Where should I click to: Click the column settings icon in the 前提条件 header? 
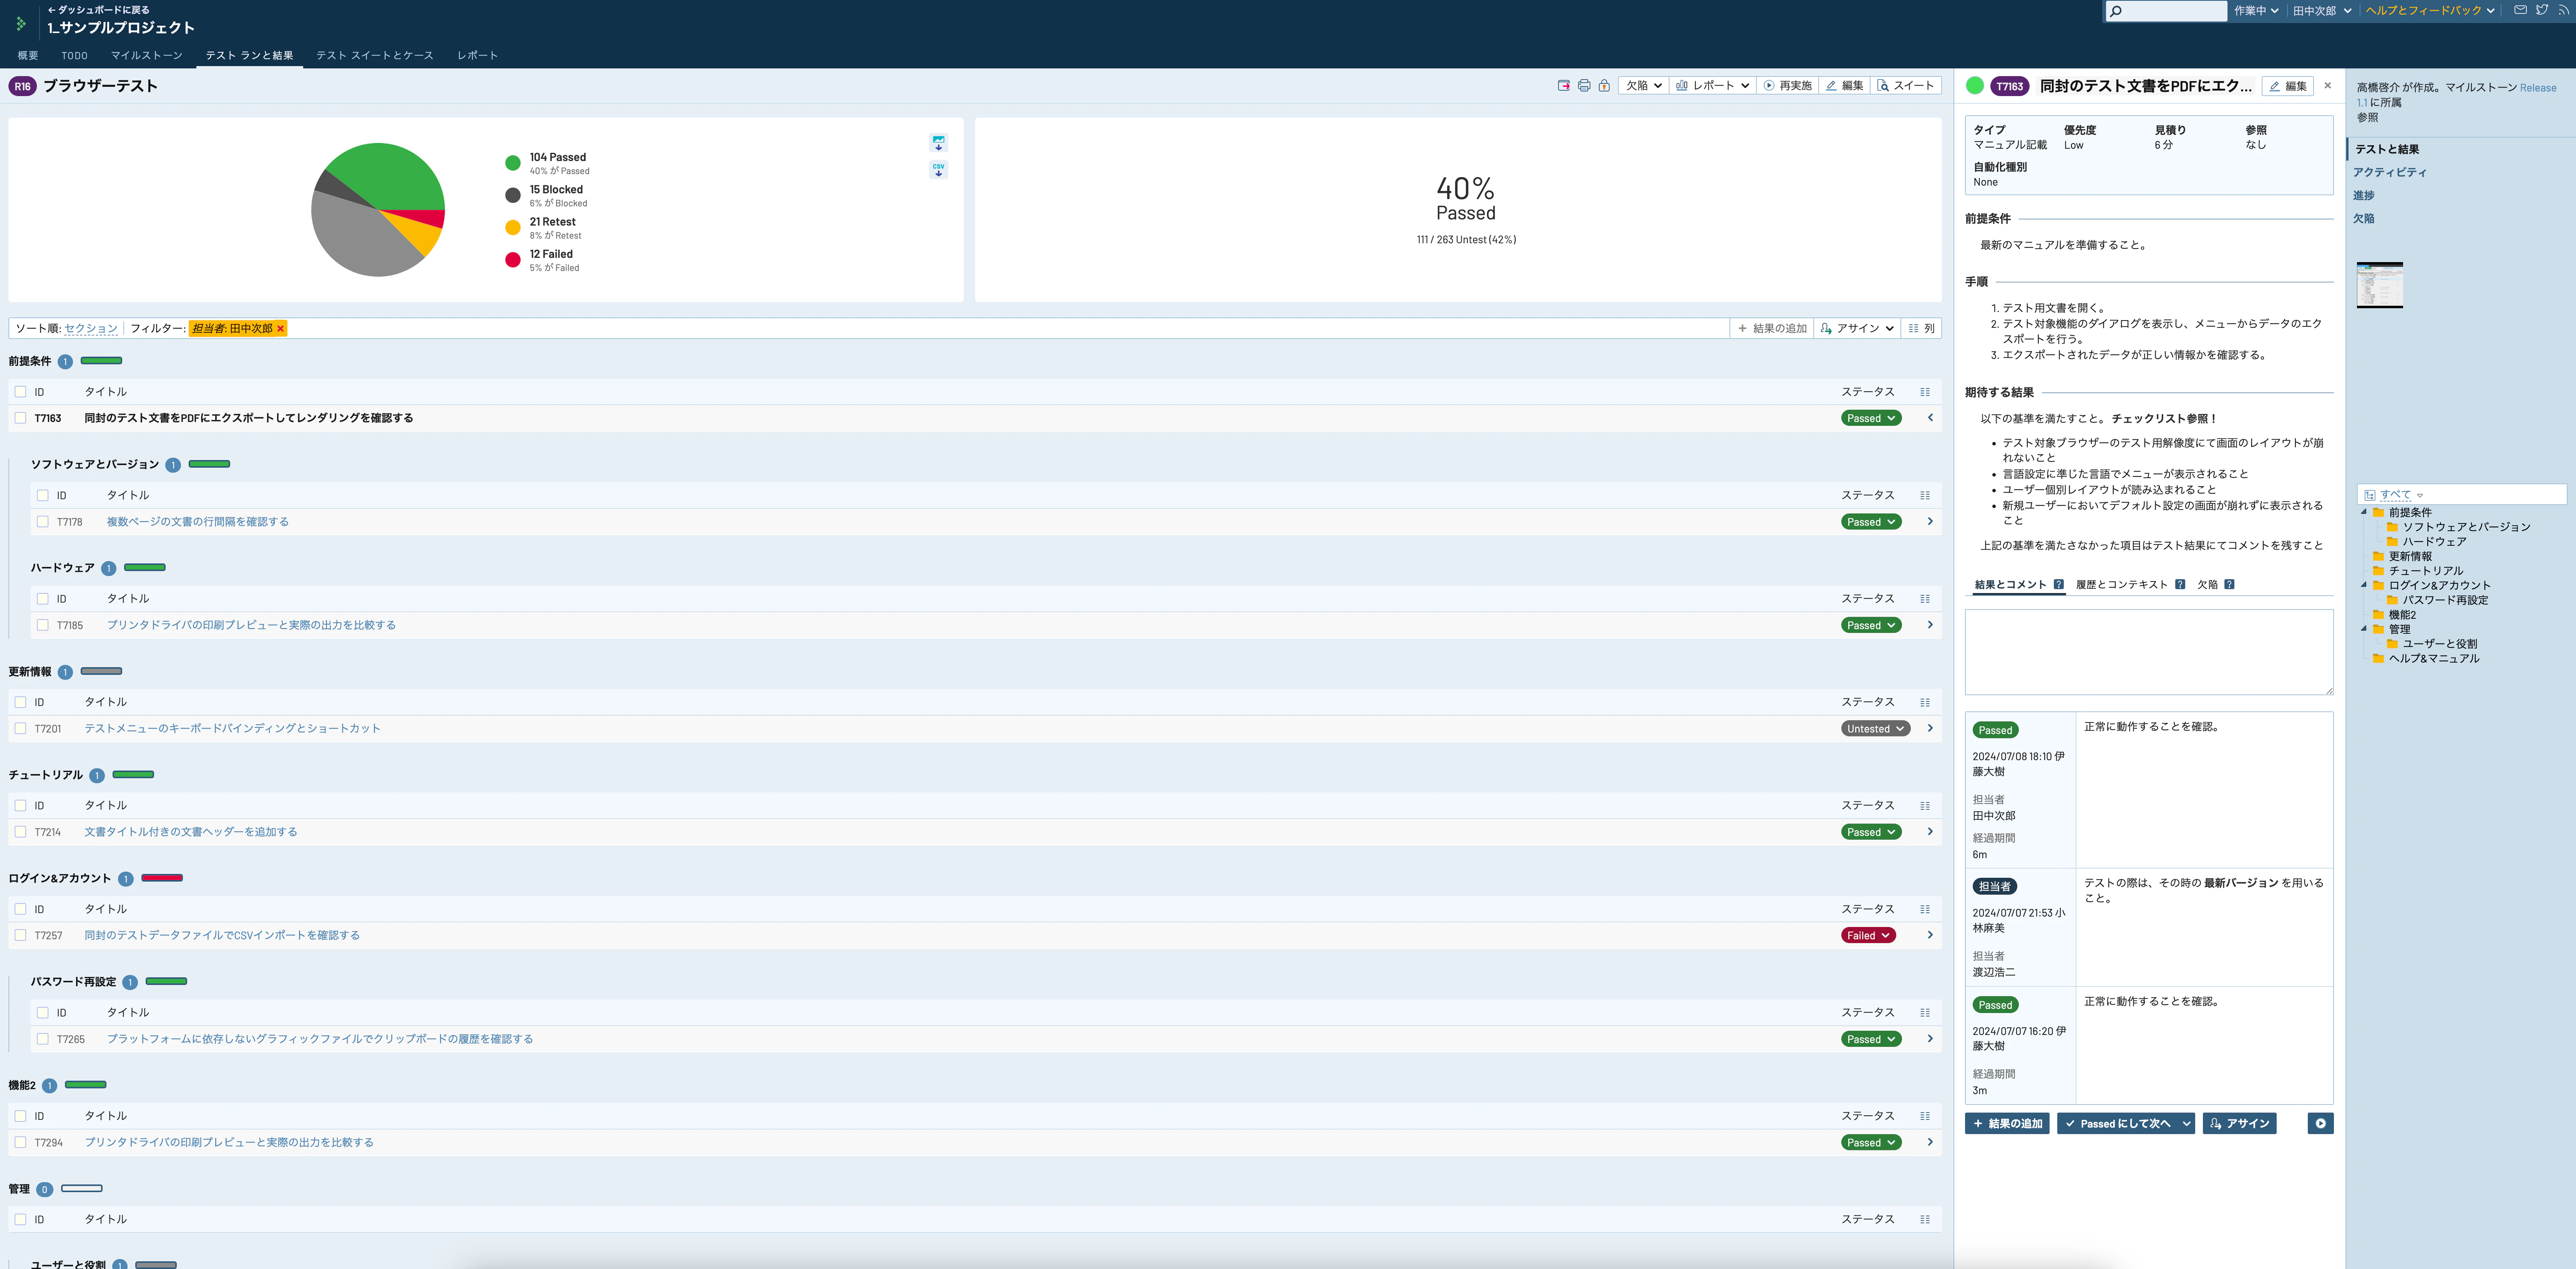(1925, 392)
